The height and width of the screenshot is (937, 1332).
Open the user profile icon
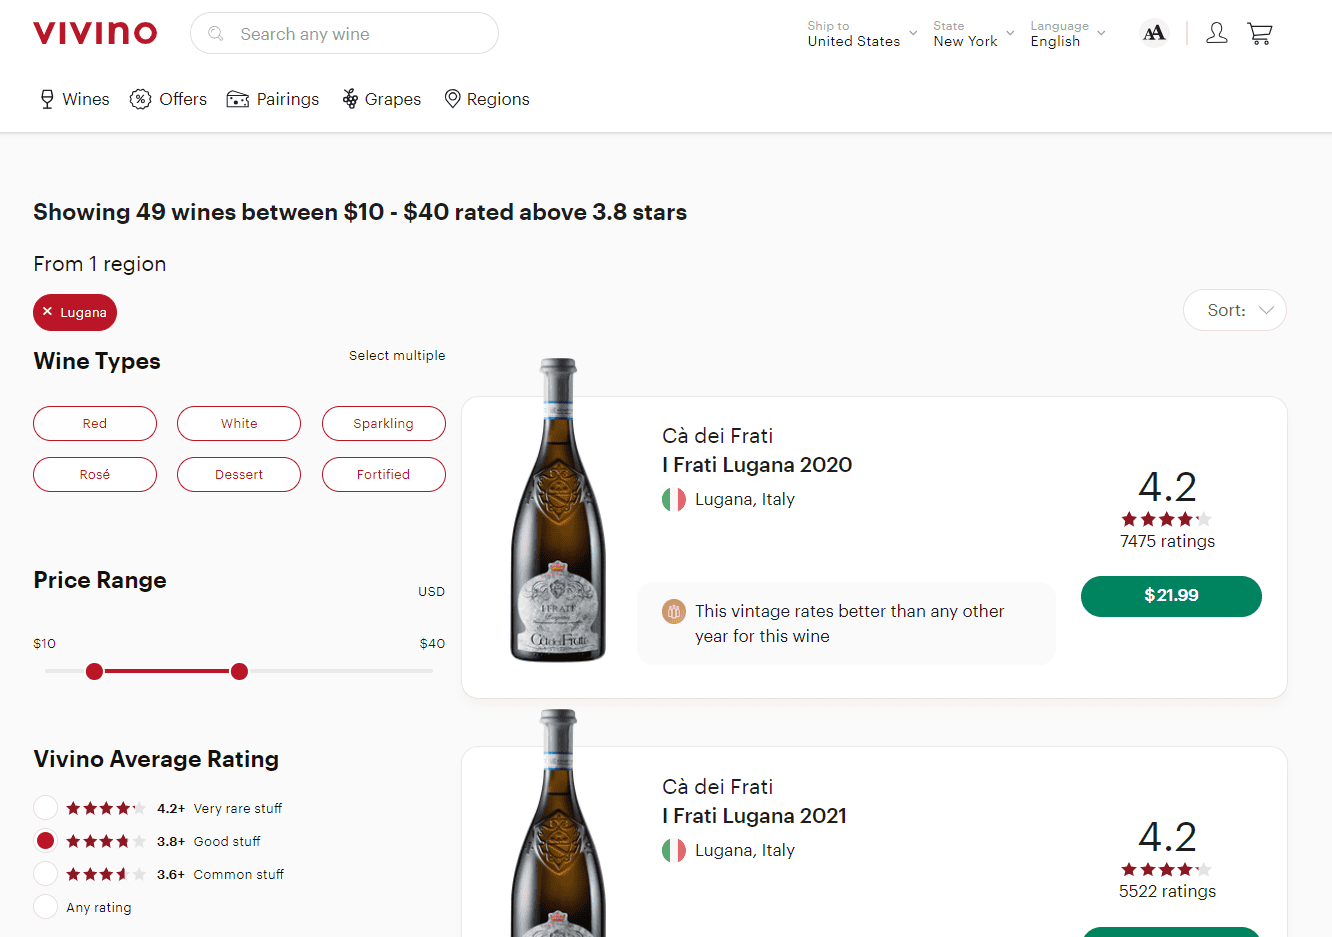(1216, 33)
